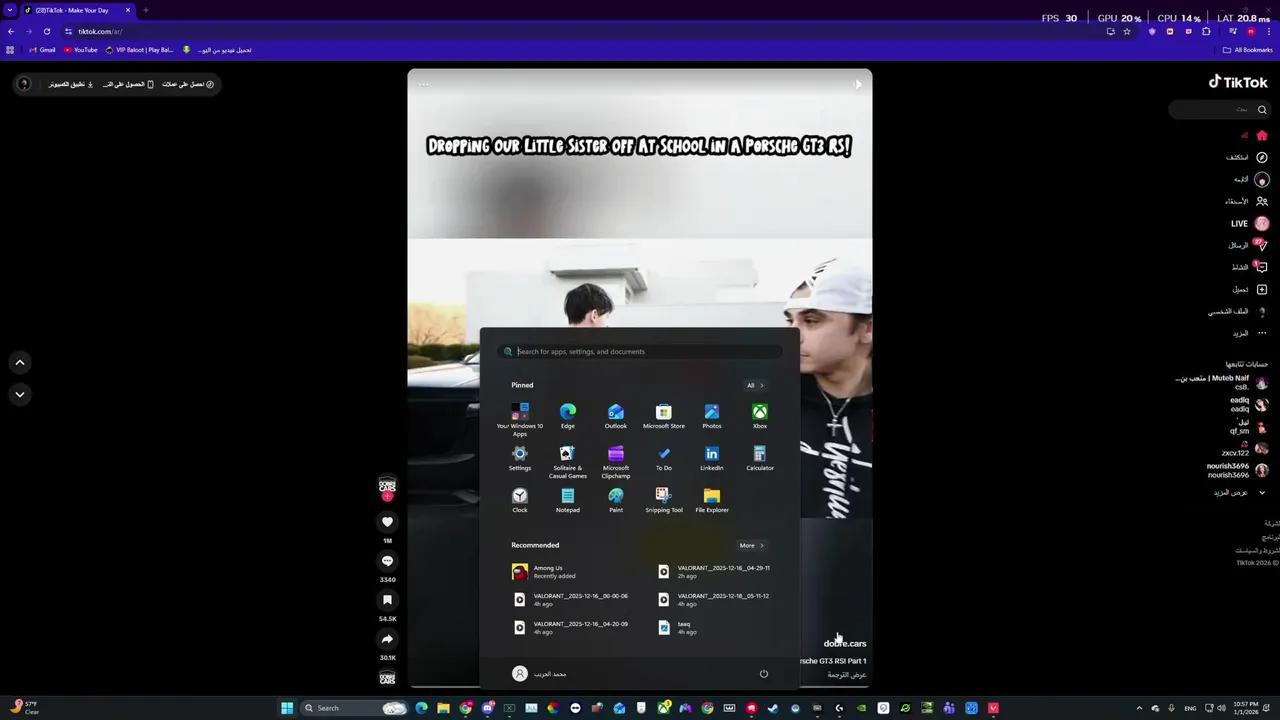
Task: Open VALORANT__2025-12-16_04-29-11 file
Action: pyautogui.click(x=716, y=572)
